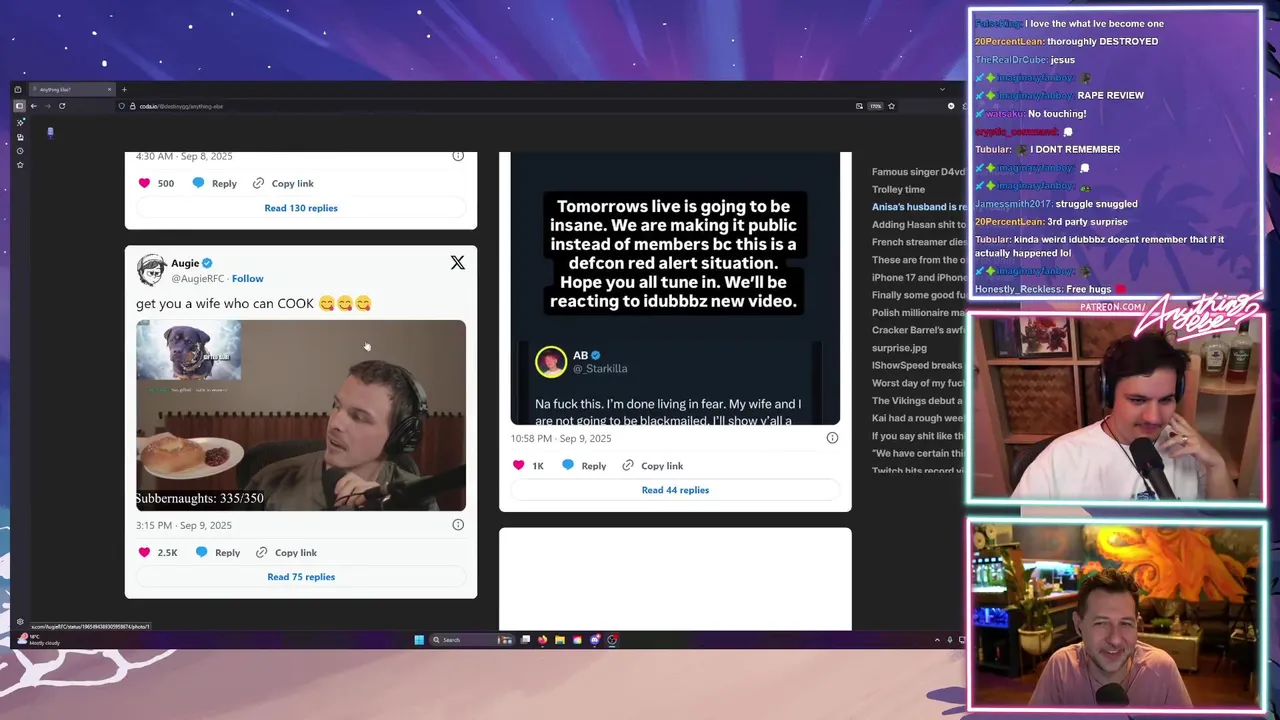Click 'French streamer dies' list item
This screenshot has height=720, width=1280.
(x=918, y=242)
